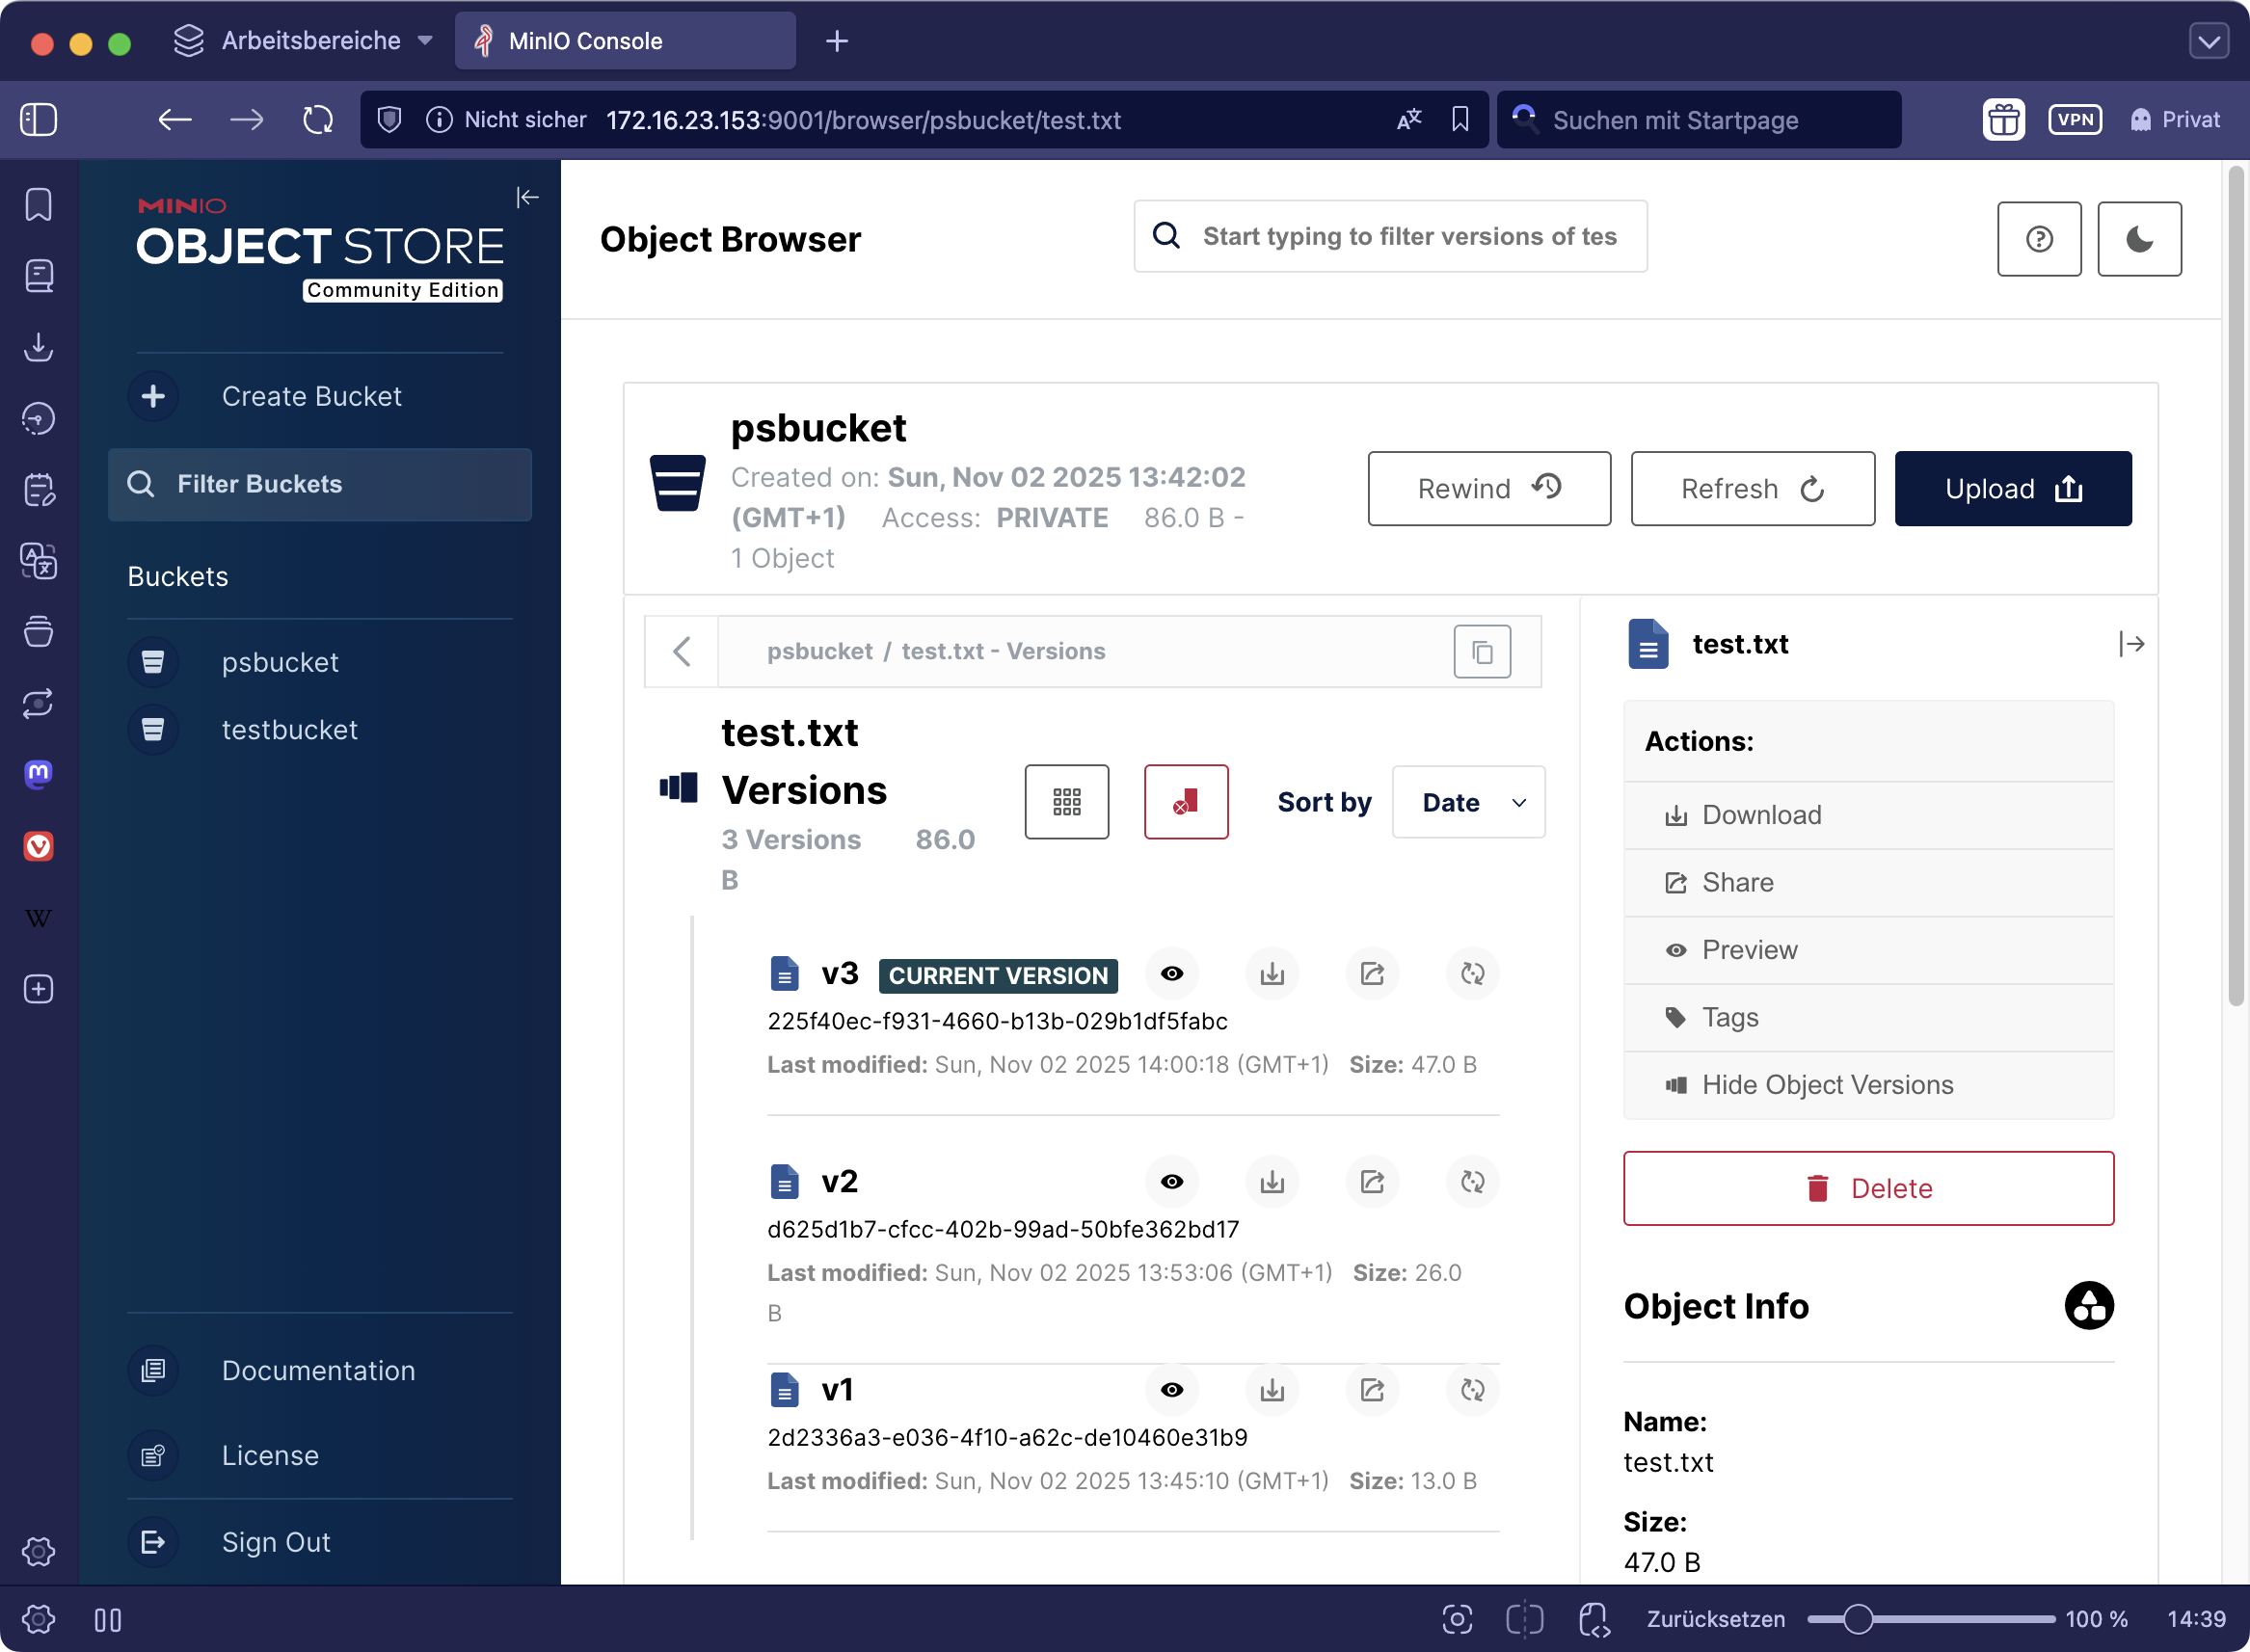Open the Sort by Date dropdown
Screen dimensions: 2250x1652
coord(1468,802)
